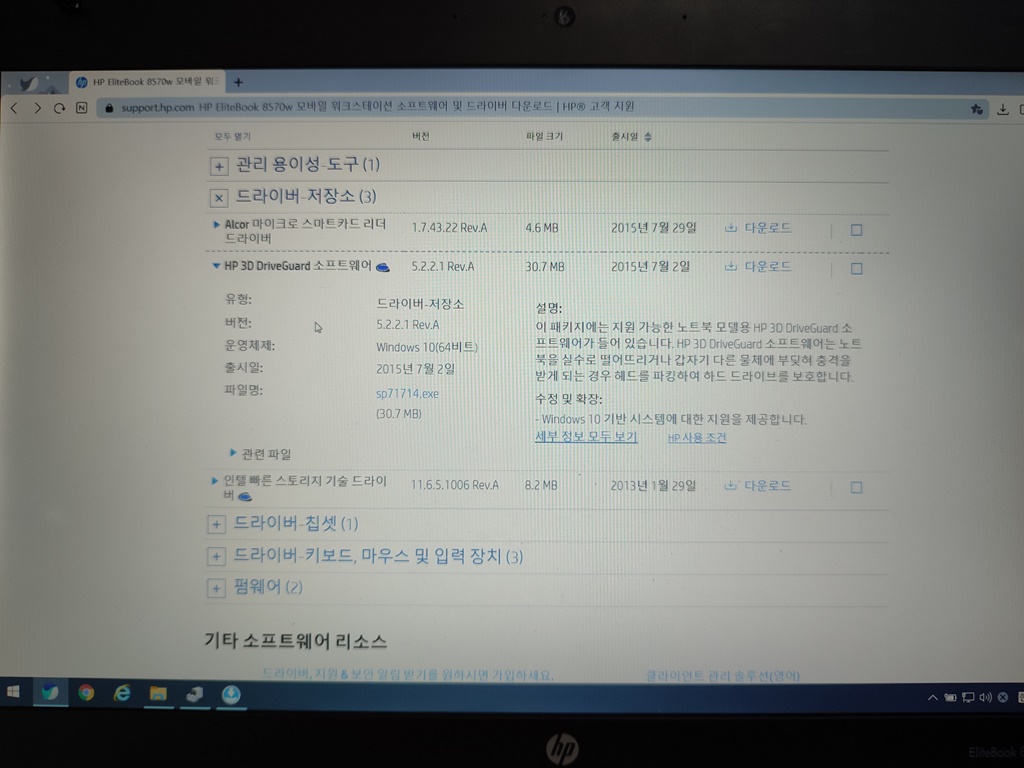Go back with the browser back arrow
Viewport: 1024px width, 768px height.
[14, 108]
